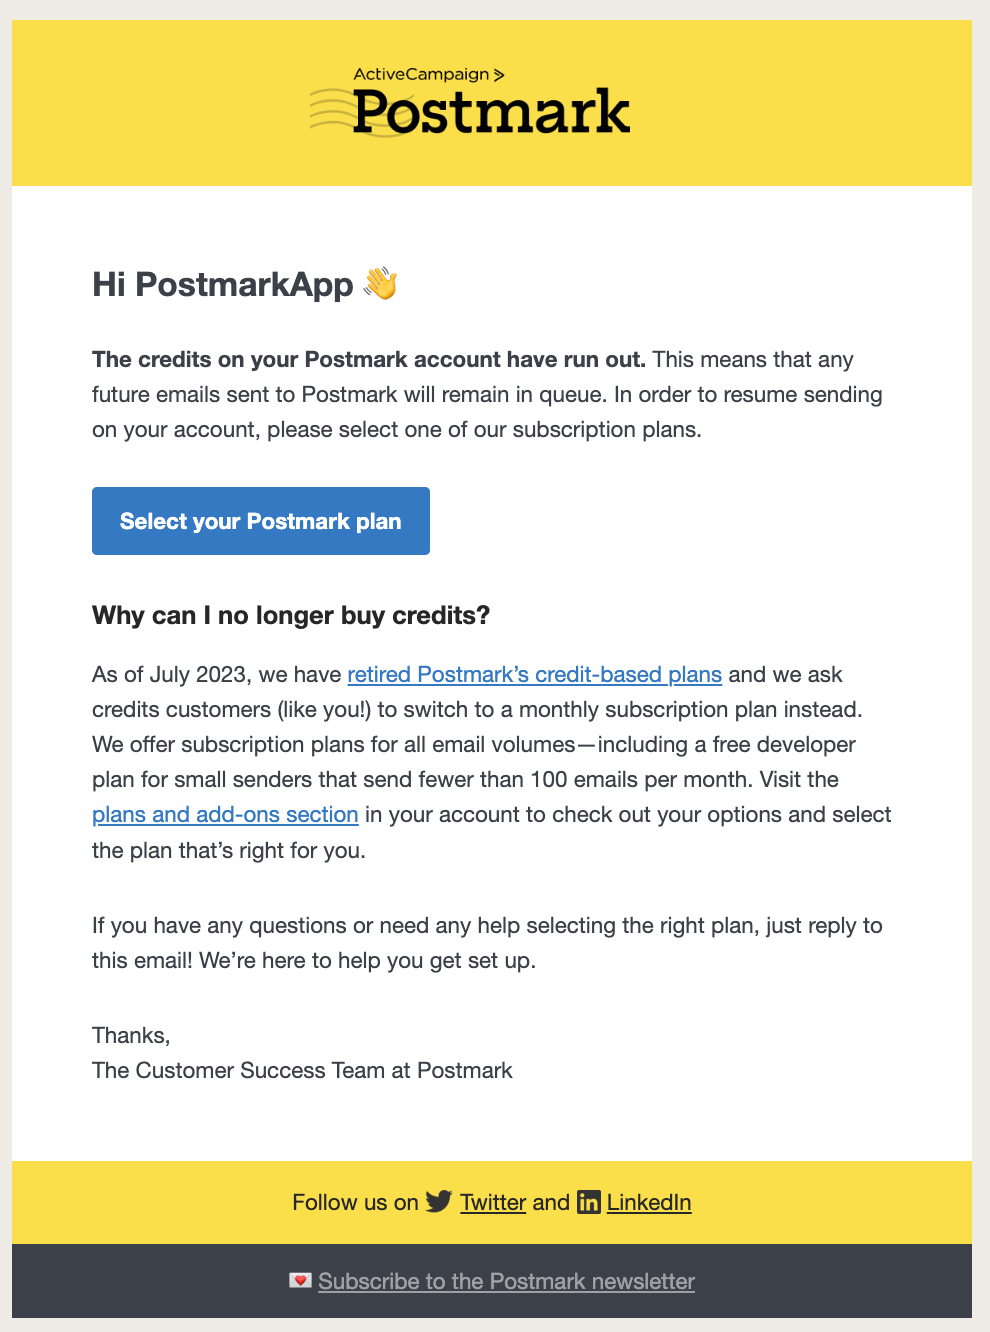The height and width of the screenshot is (1332, 990).
Task: Click the love letter envelope emoji
Action: [x=300, y=1280]
